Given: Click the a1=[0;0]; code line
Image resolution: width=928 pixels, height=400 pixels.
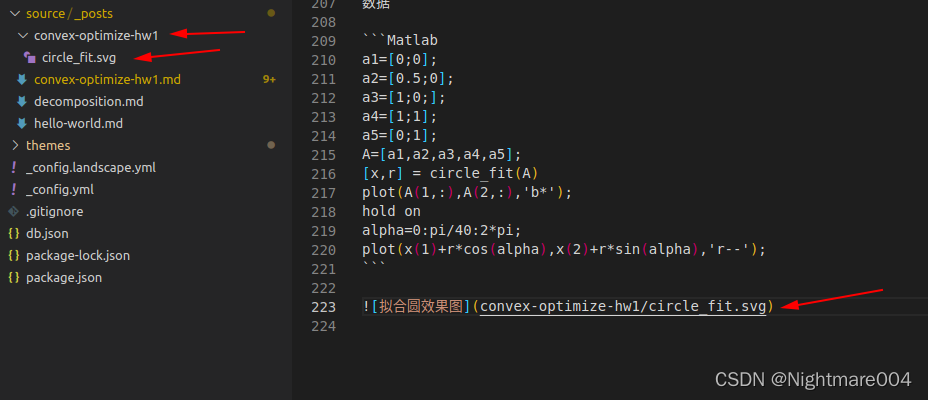Looking at the screenshot, I should [400, 60].
